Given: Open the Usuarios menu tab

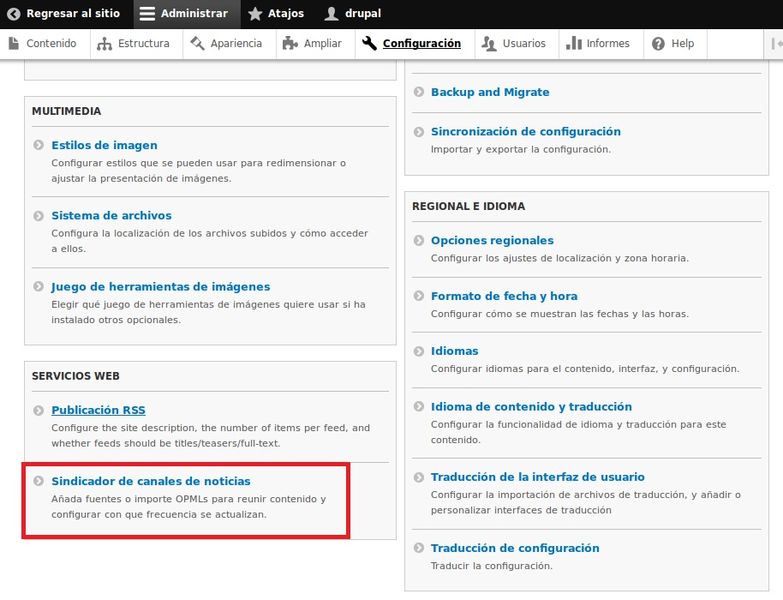Looking at the screenshot, I should 516,44.
